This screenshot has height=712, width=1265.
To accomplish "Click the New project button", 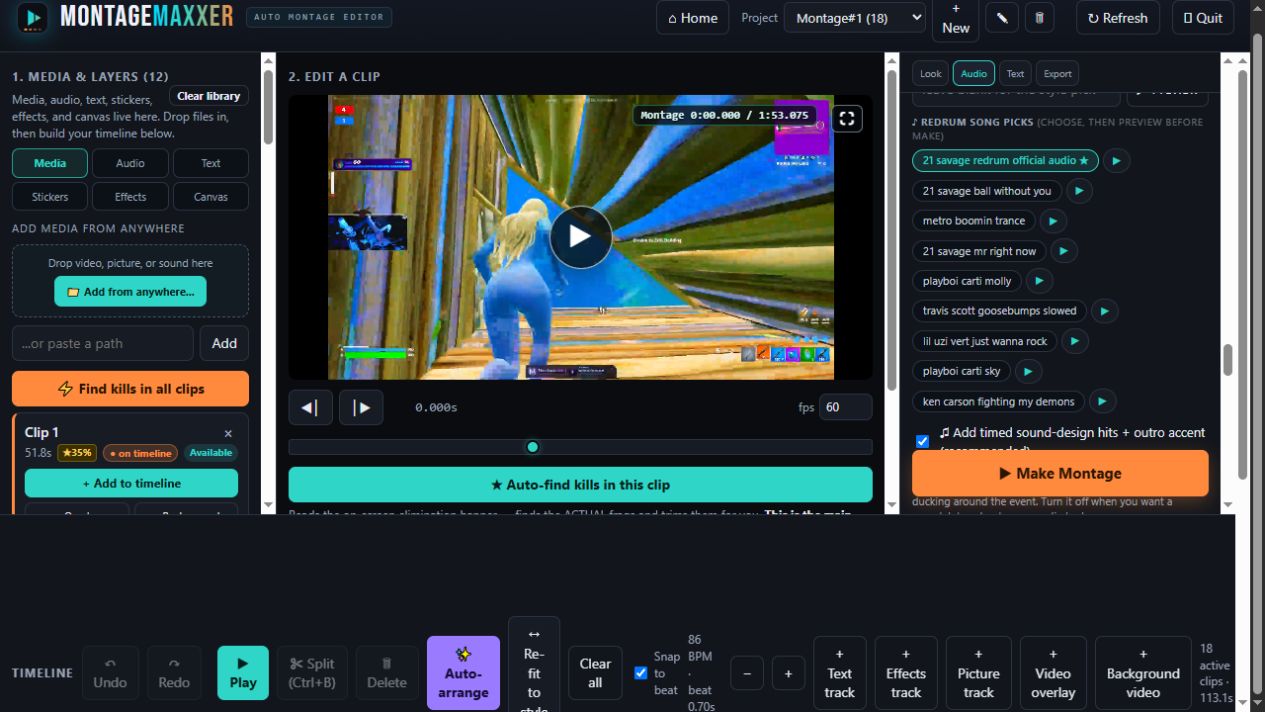I will (x=955, y=18).
